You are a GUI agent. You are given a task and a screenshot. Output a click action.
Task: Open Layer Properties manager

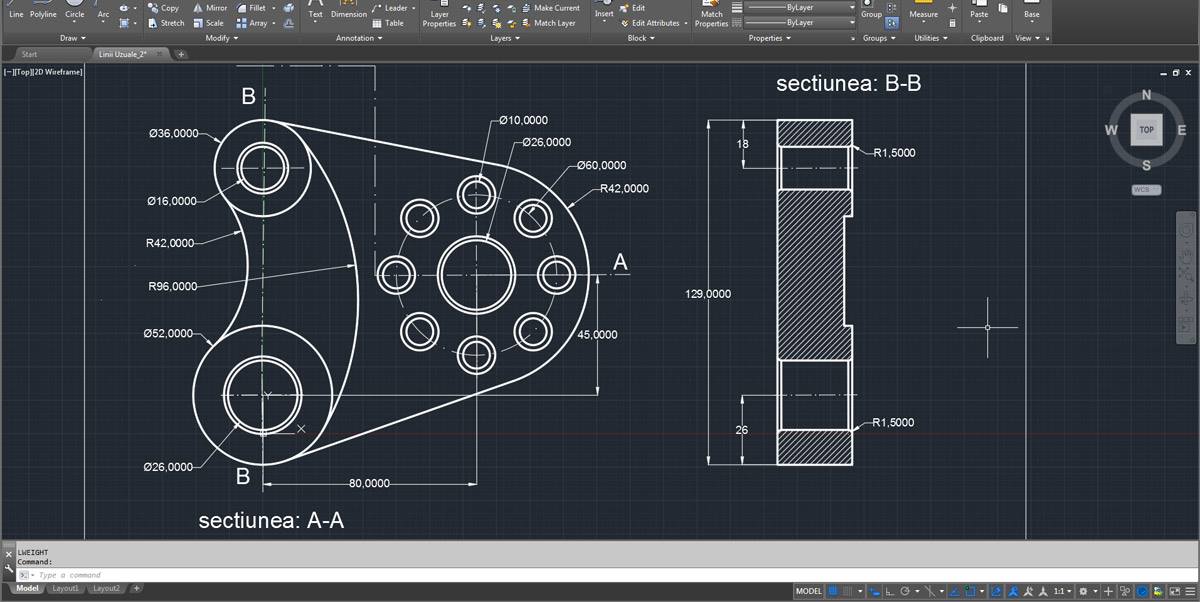pos(439,15)
